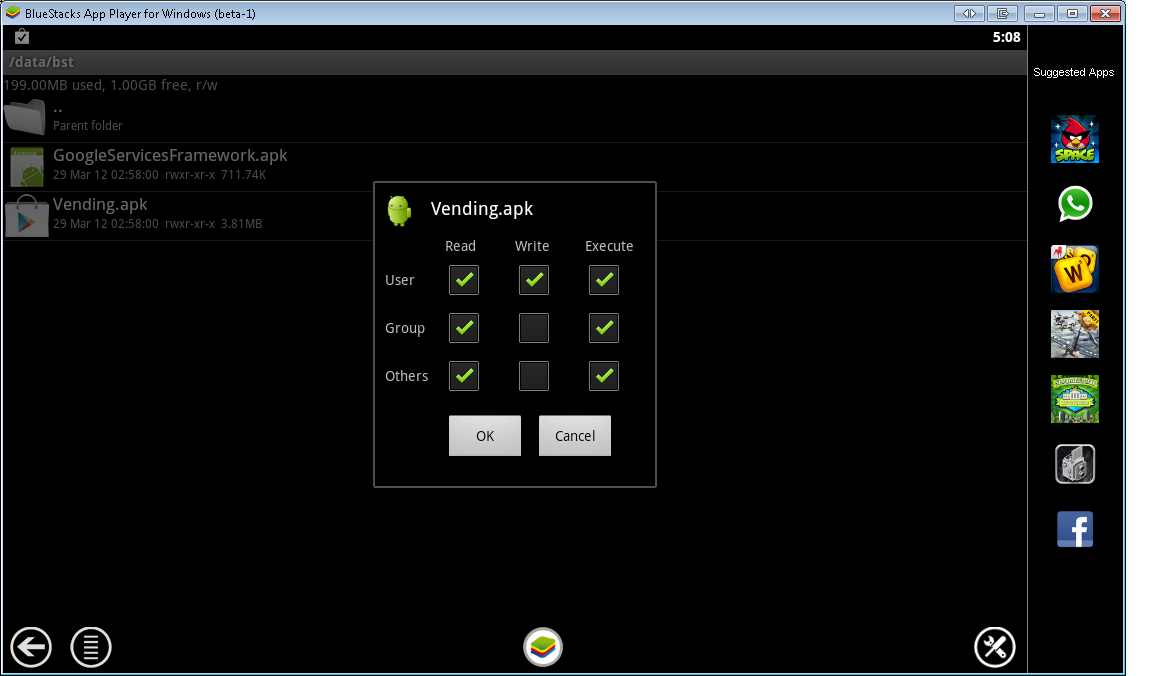The image size is (1152, 676).
Task: Enable Others Write permission
Action: (x=534, y=376)
